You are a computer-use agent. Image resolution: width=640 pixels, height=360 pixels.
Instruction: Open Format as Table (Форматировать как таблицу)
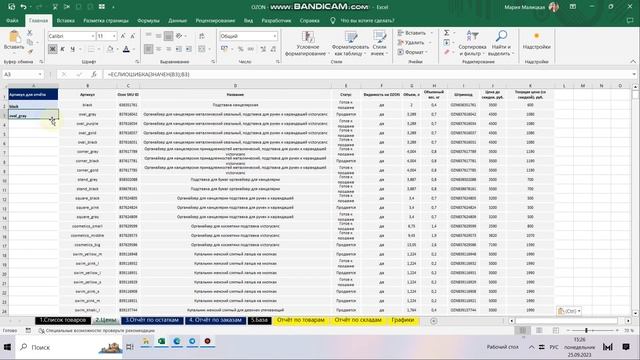[350, 43]
